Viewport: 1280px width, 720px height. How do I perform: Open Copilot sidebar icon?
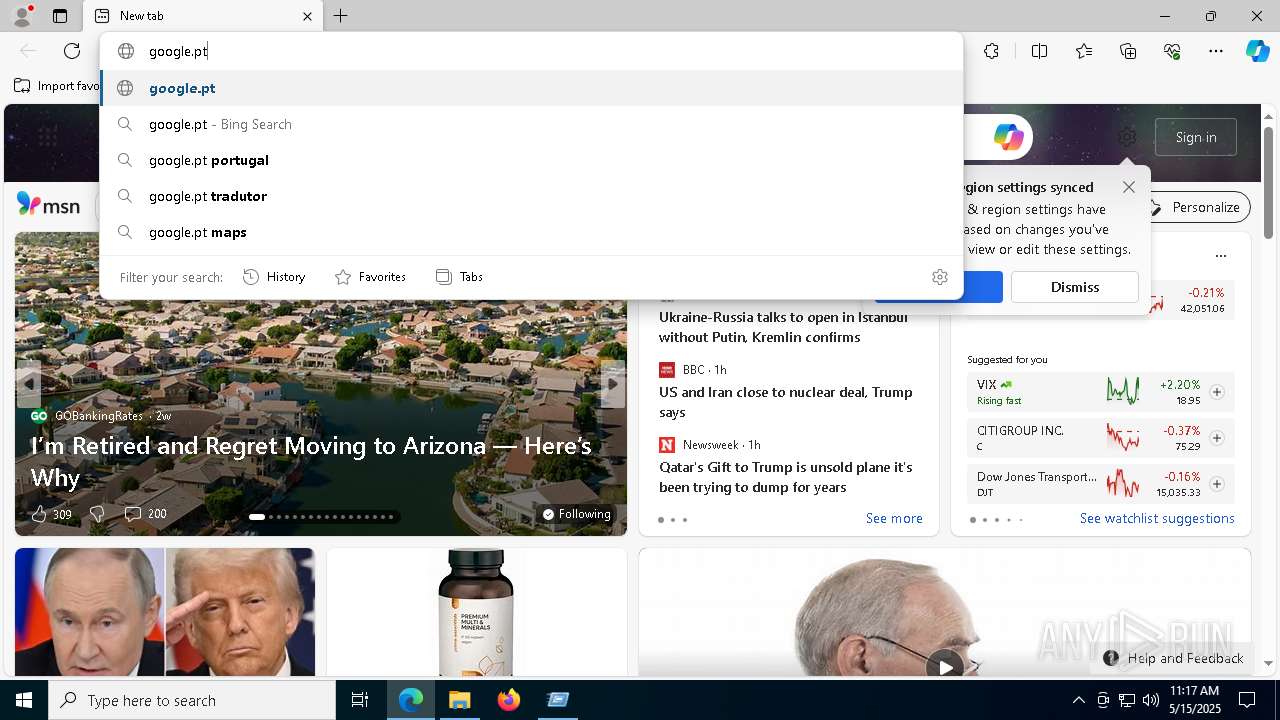(x=1257, y=51)
